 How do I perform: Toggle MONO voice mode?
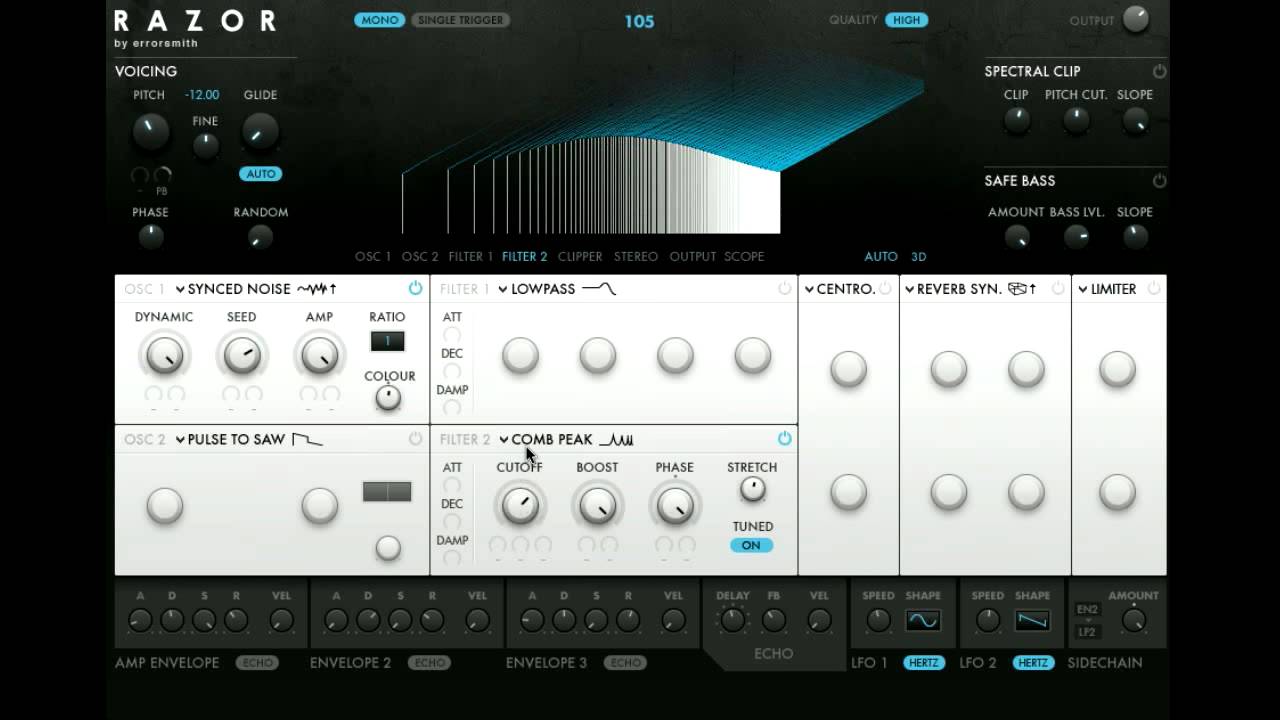380,20
